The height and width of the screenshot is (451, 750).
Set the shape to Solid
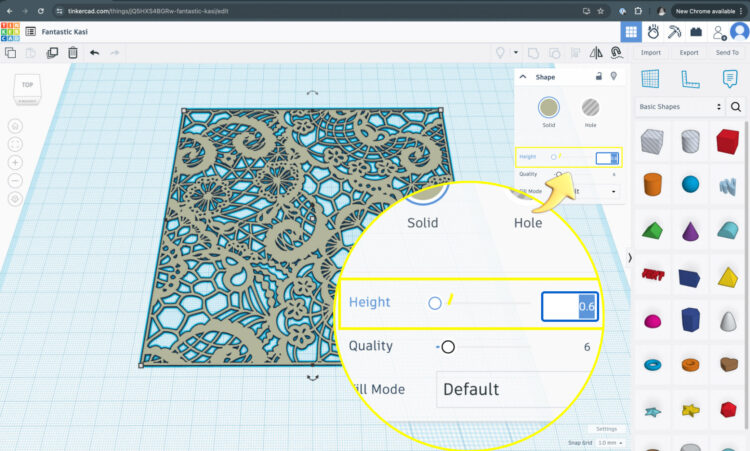click(549, 107)
